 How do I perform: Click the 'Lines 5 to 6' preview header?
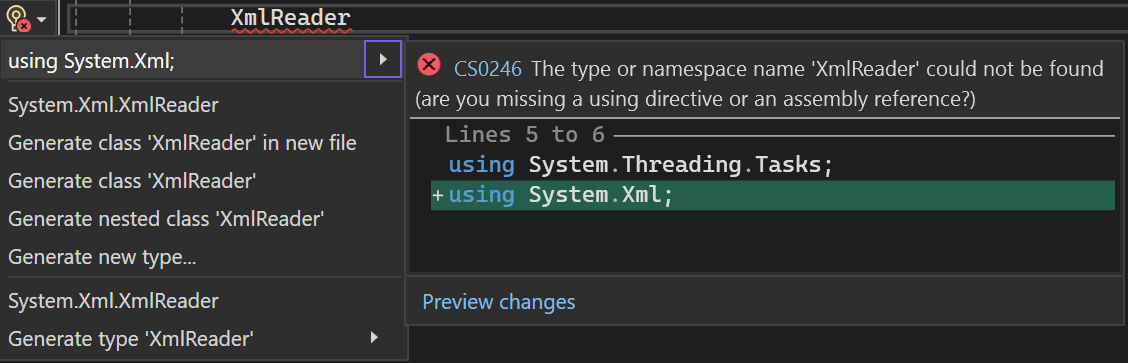click(525, 134)
